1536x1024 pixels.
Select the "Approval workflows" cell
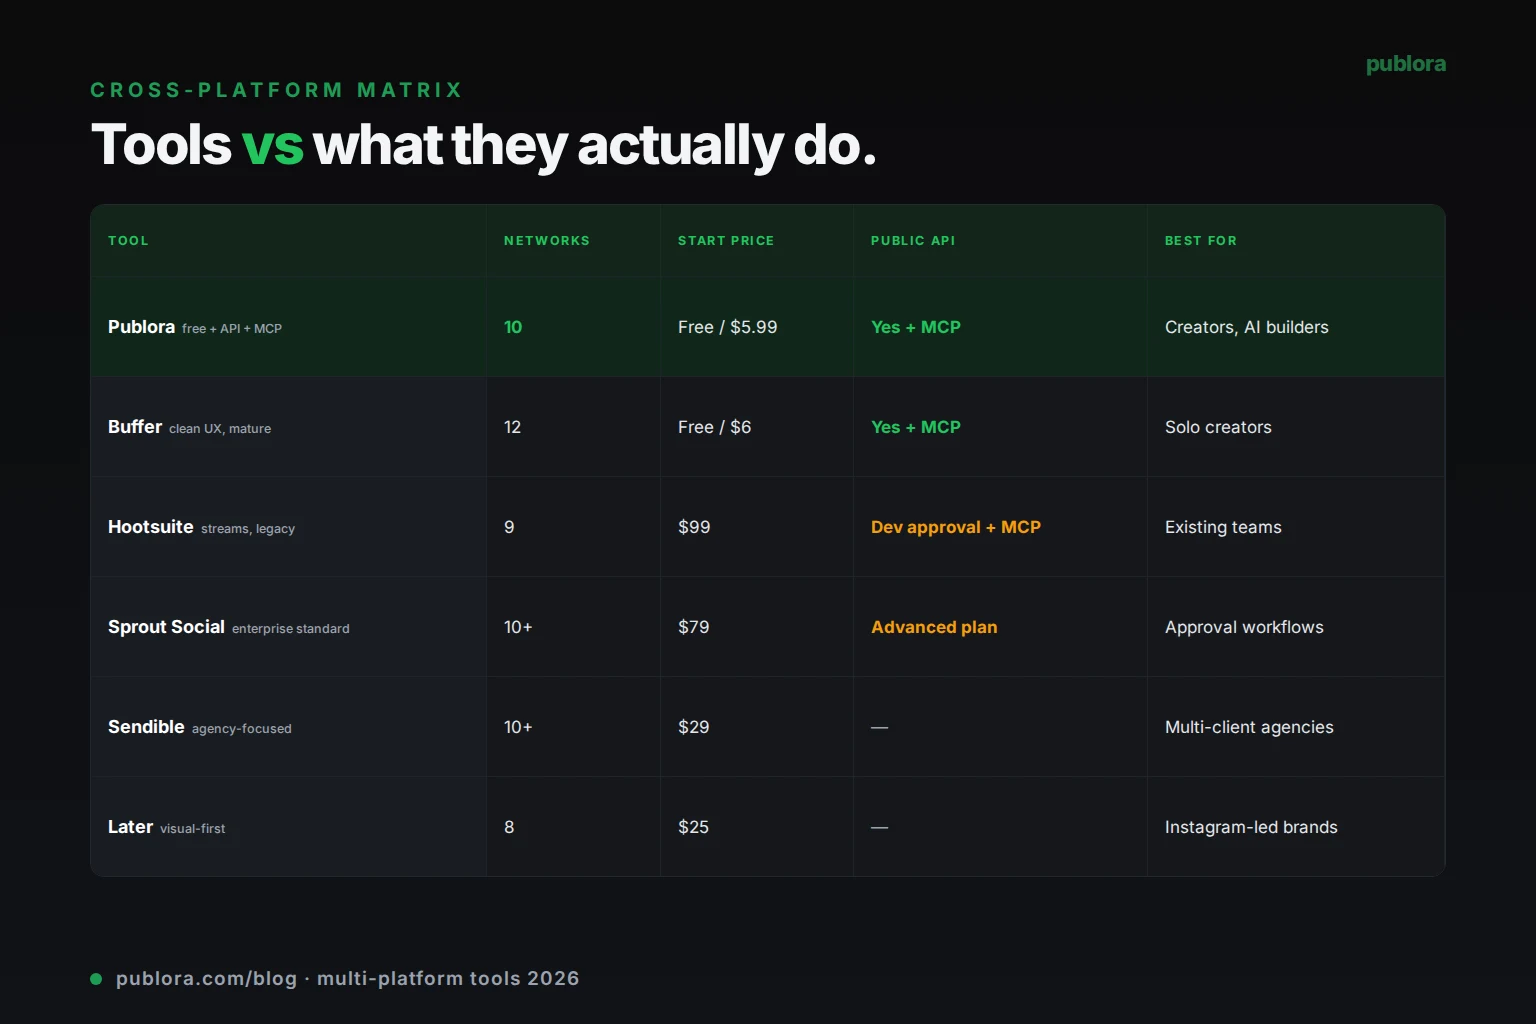pos(1244,627)
